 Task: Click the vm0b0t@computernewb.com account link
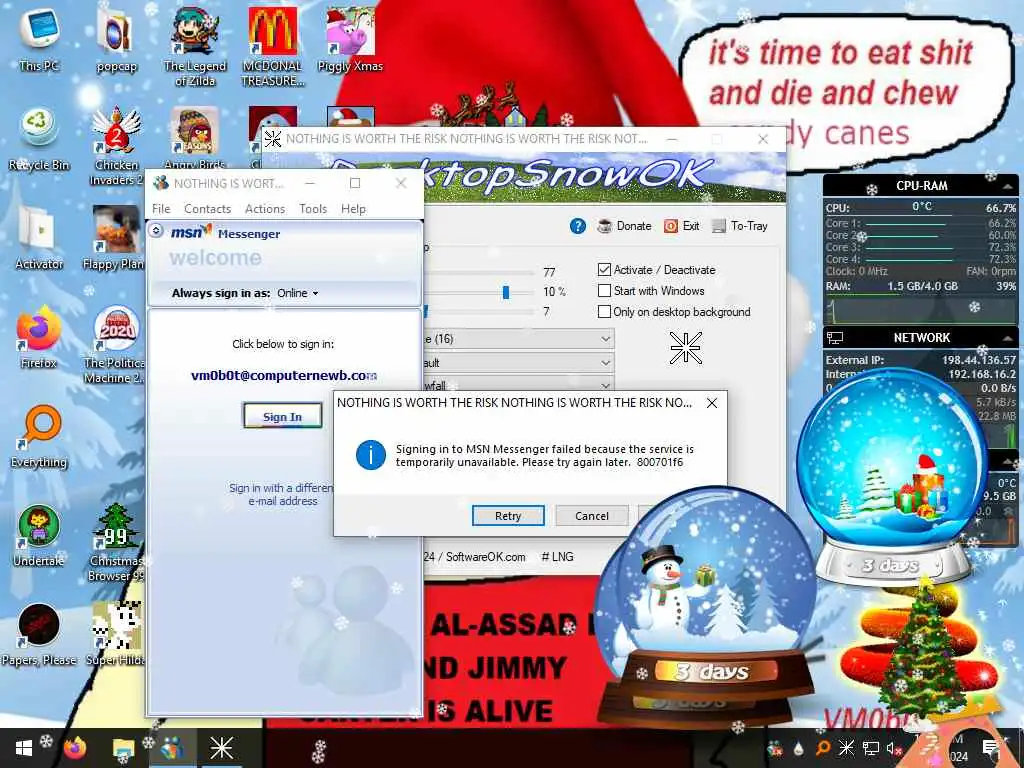tap(283, 376)
